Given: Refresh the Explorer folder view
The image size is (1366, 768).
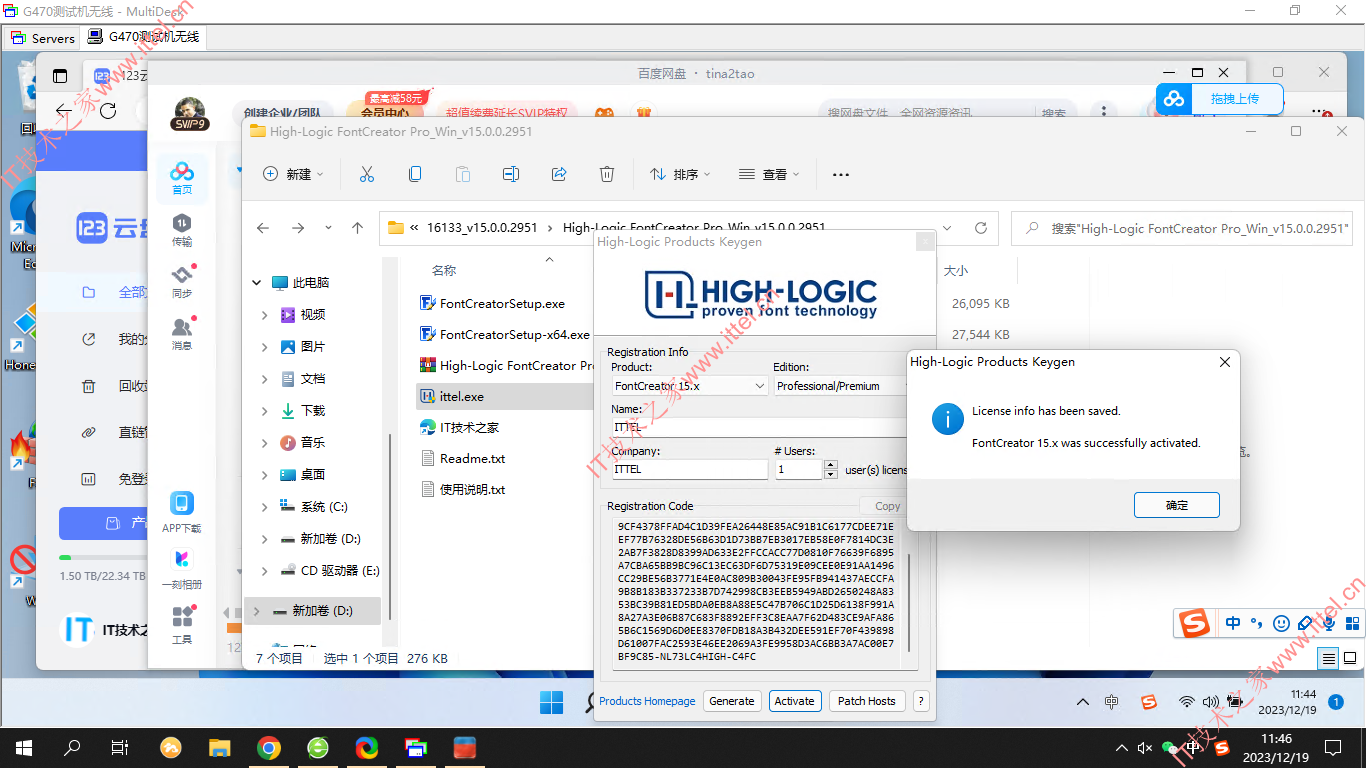Looking at the screenshot, I should [x=981, y=228].
